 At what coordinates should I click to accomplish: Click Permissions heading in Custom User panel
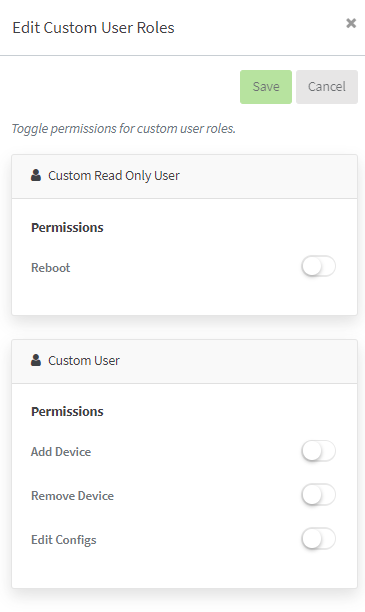(x=67, y=412)
